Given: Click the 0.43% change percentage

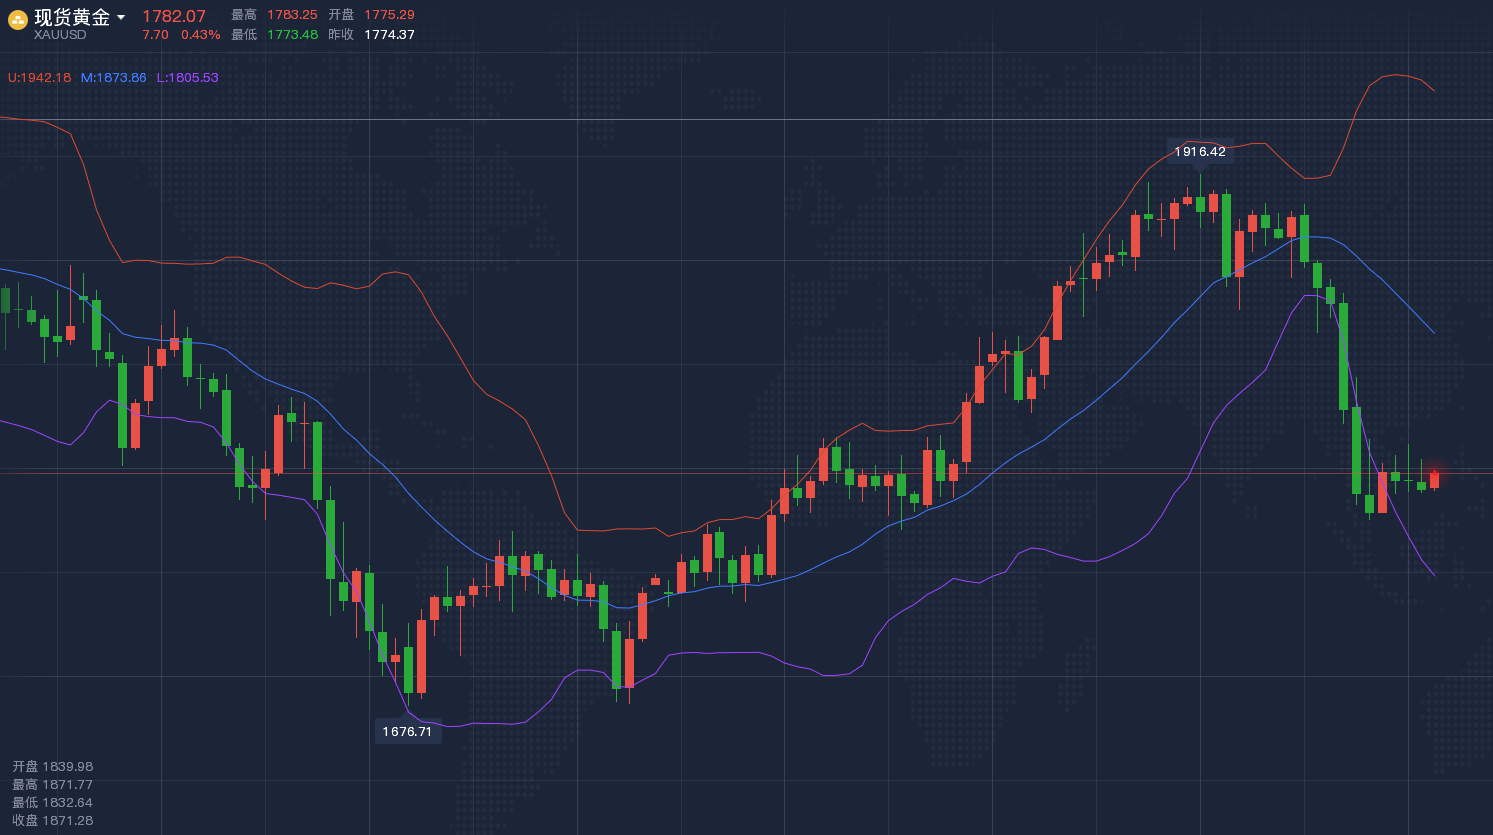Looking at the screenshot, I should click(200, 35).
